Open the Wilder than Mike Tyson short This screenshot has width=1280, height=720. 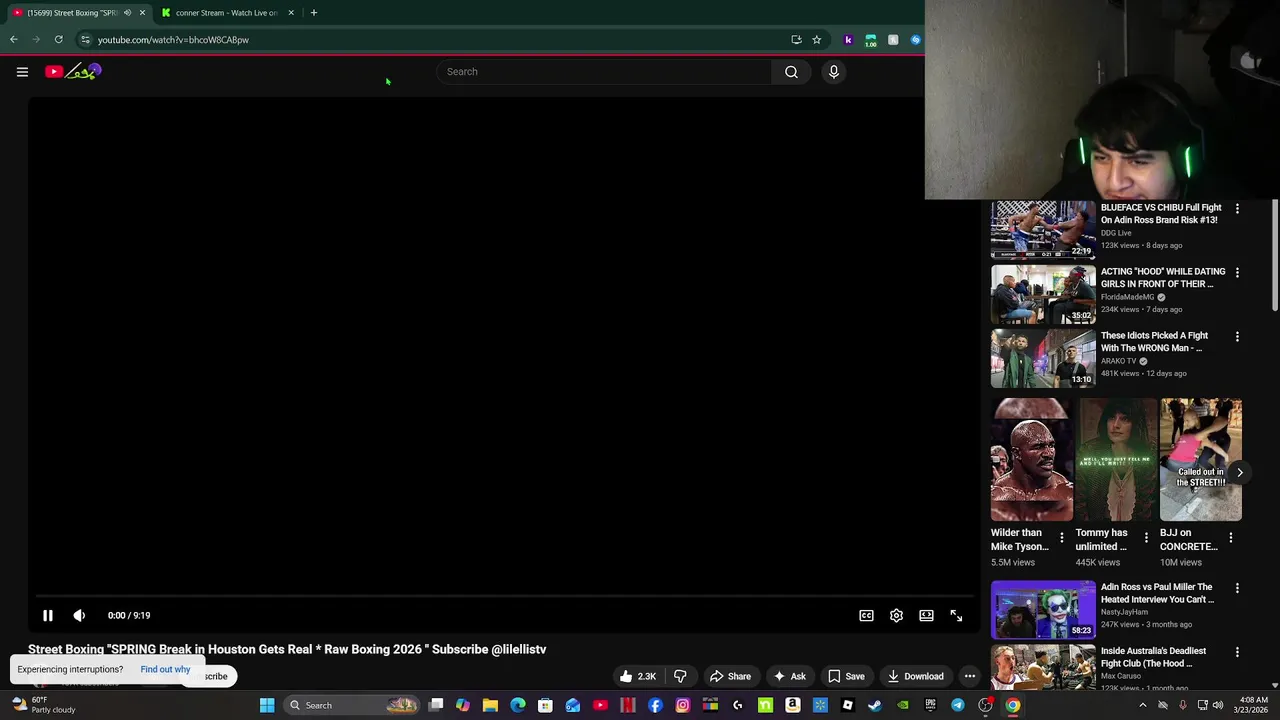point(1031,460)
